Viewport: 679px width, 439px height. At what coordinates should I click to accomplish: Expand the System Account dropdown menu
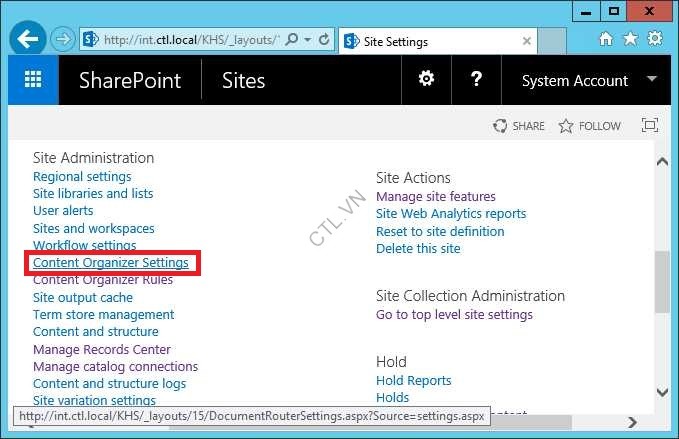(653, 80)
